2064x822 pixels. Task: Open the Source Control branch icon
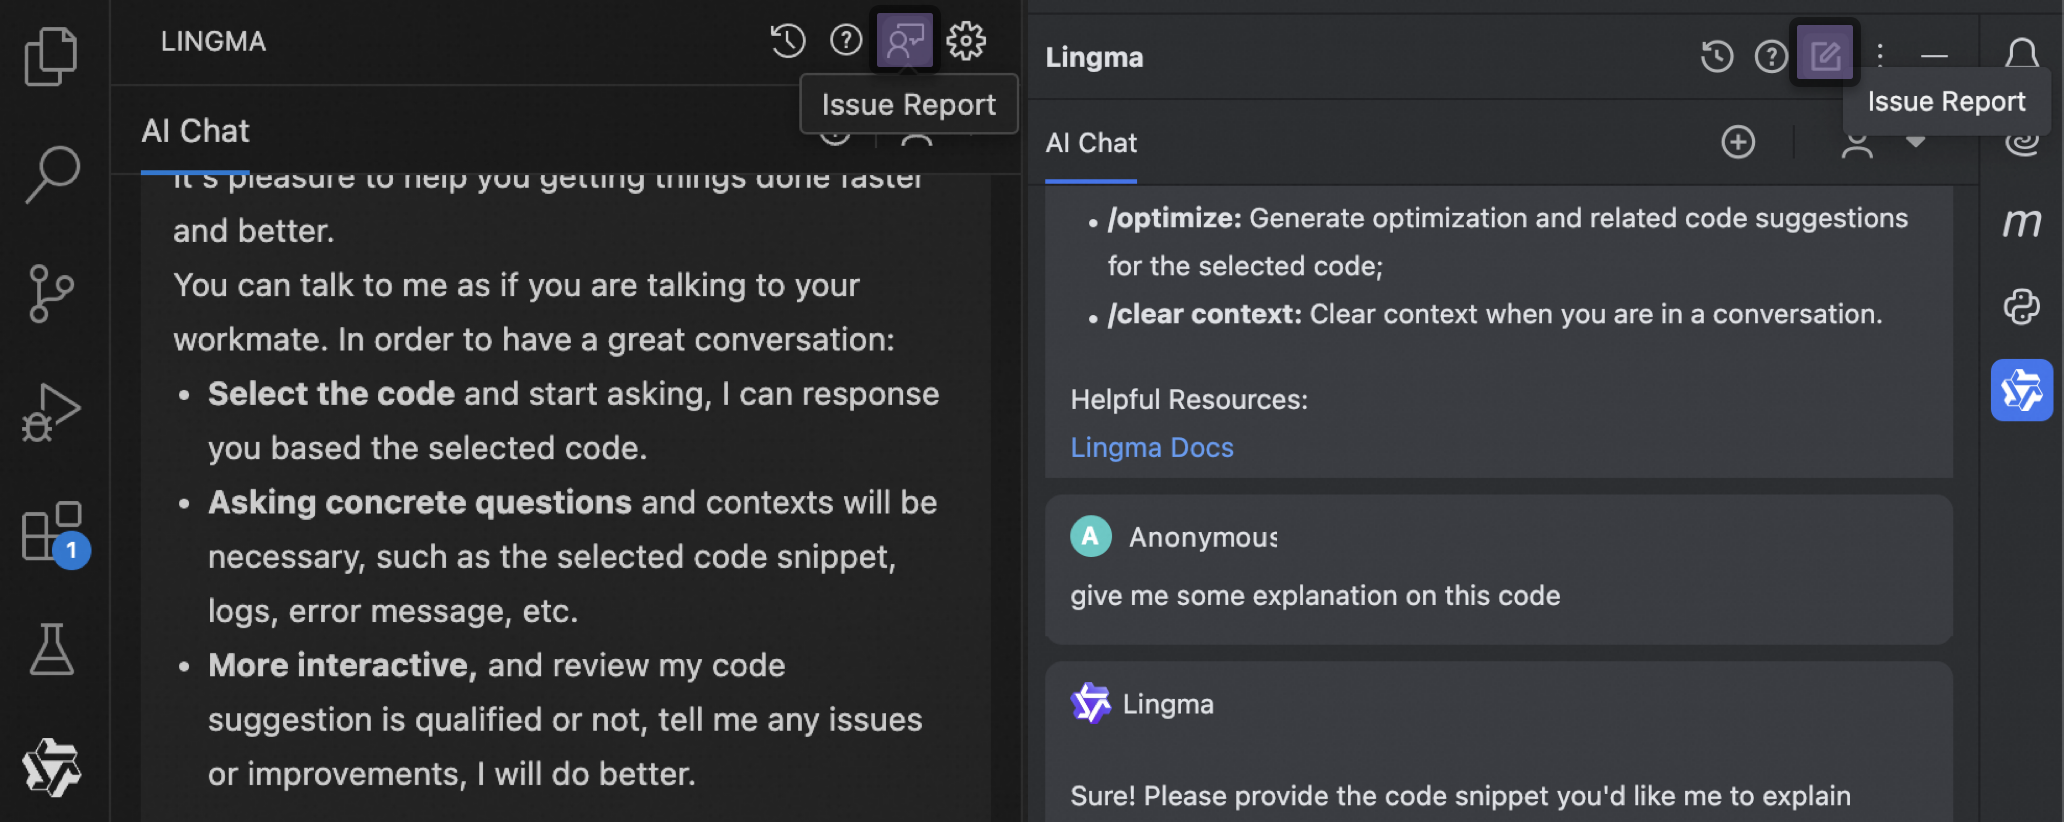point(51,293)
